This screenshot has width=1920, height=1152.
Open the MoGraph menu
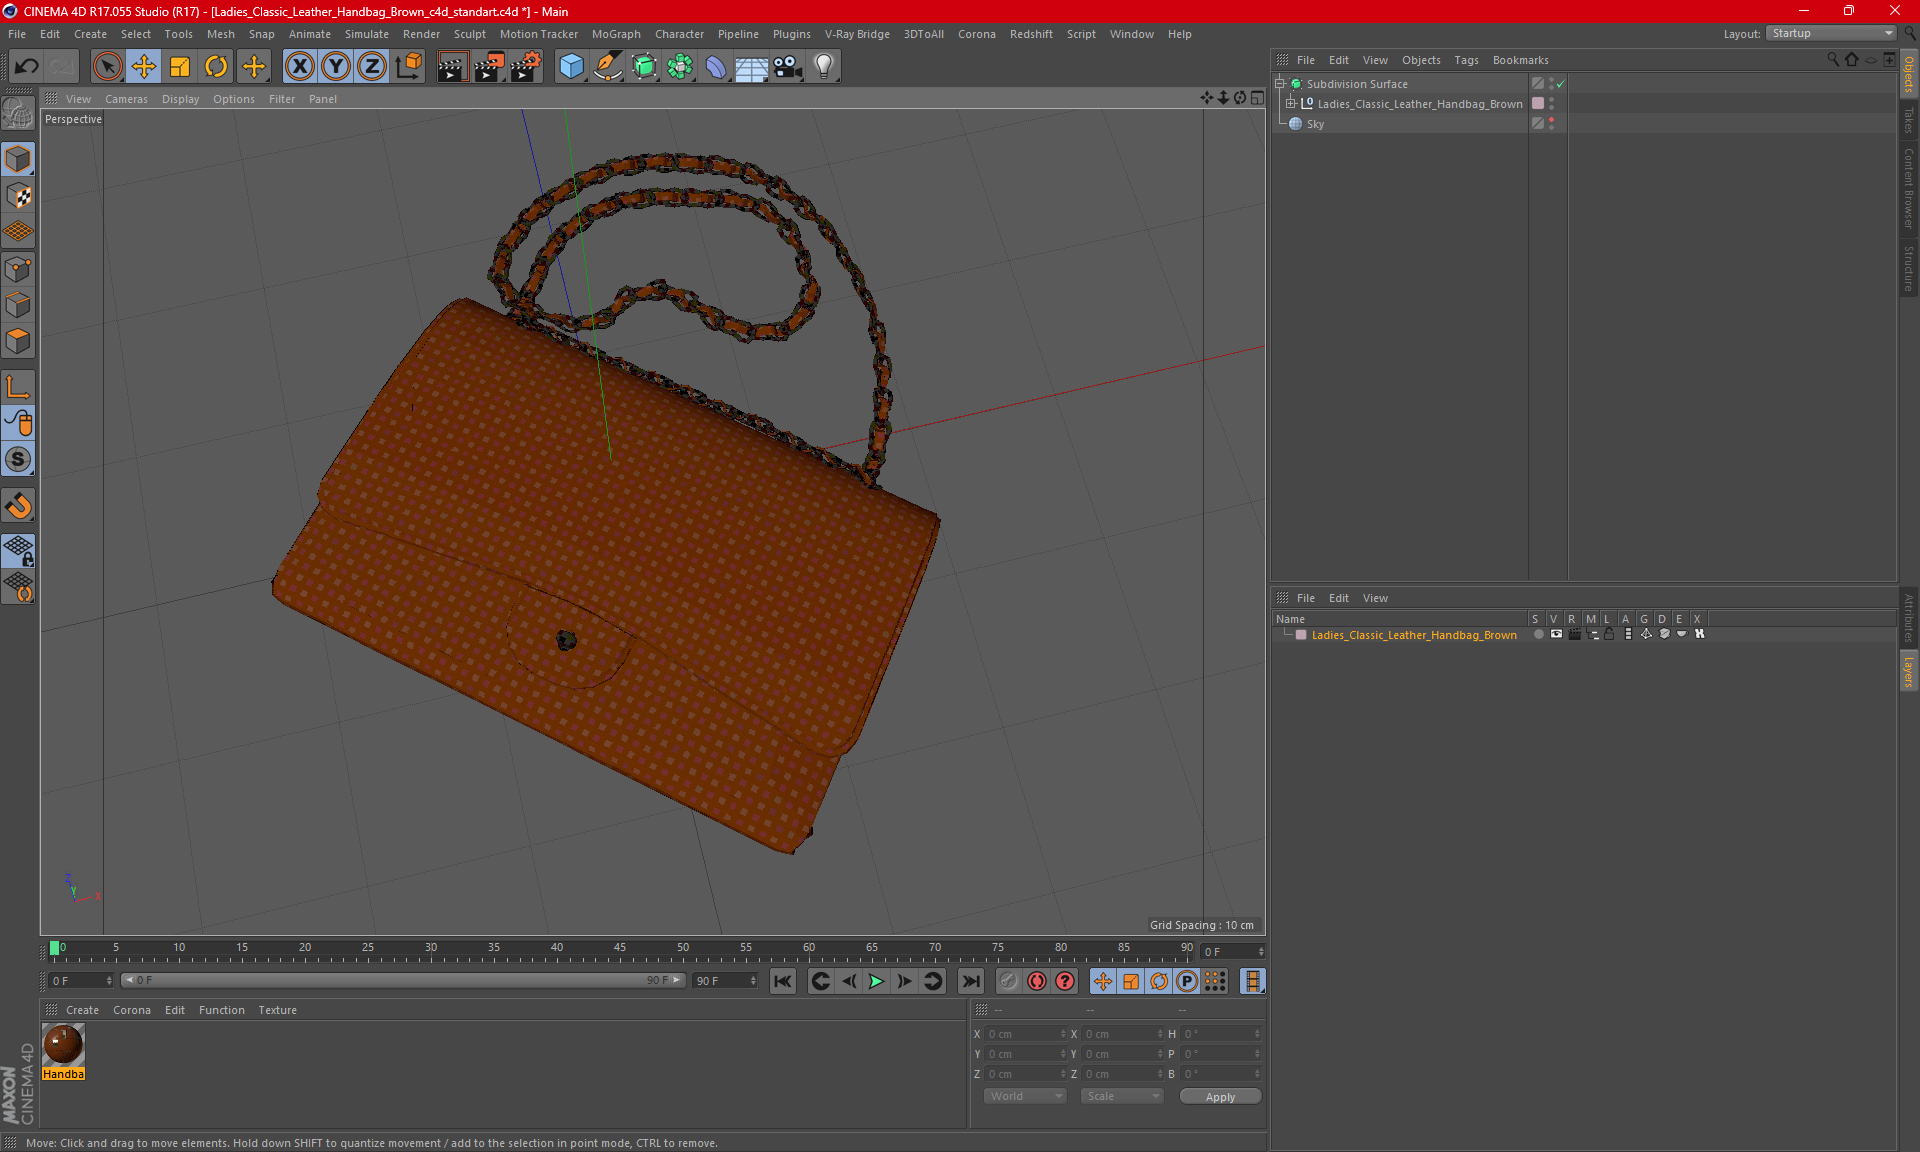(616, 34)
